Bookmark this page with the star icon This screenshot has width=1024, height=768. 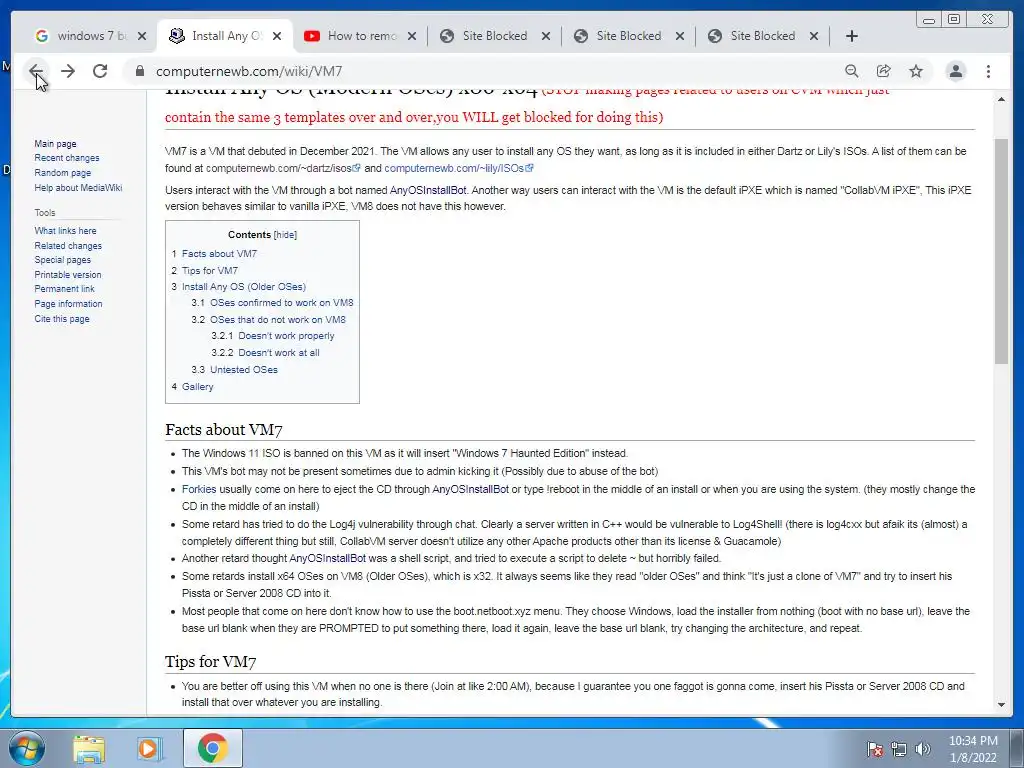coord(916,71)
